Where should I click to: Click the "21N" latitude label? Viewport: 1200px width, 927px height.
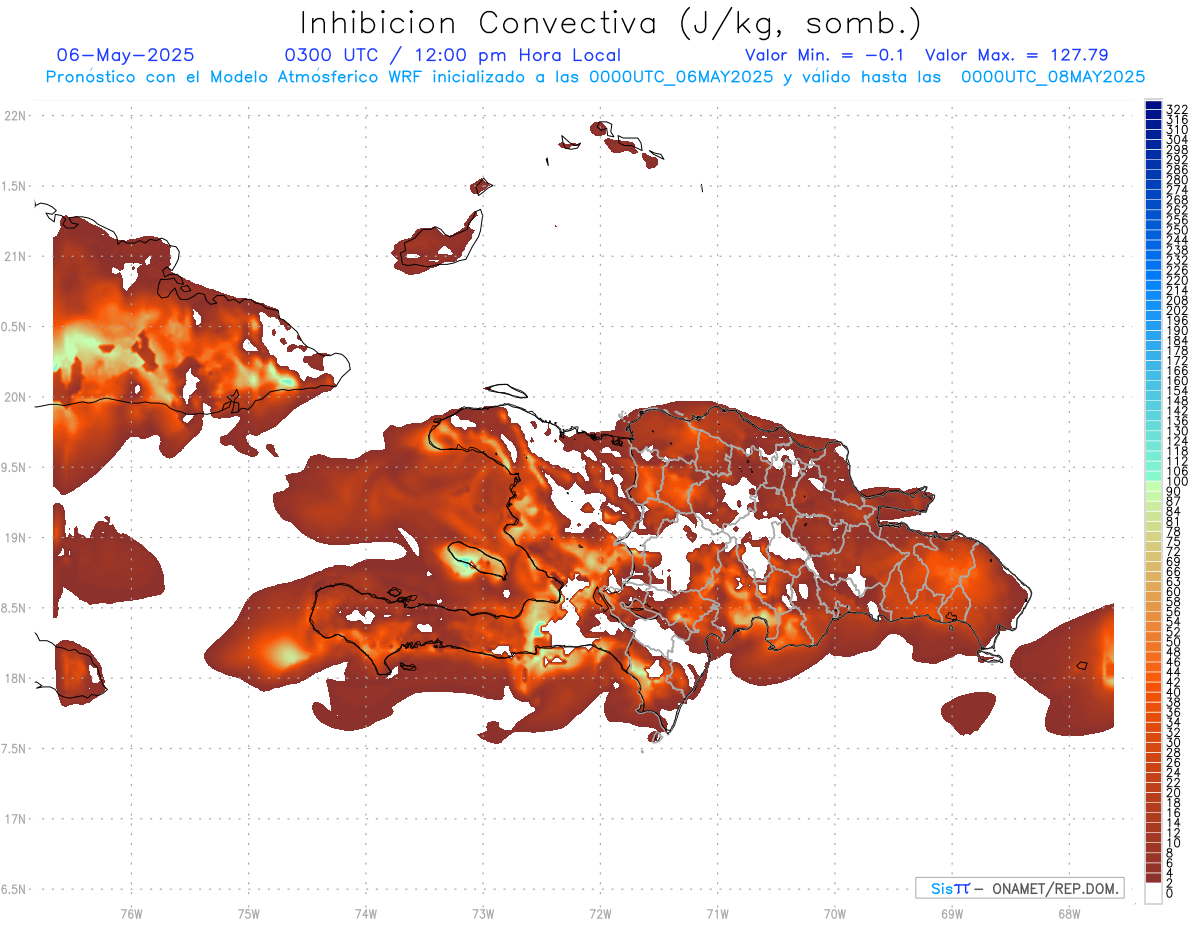[15, 257]
